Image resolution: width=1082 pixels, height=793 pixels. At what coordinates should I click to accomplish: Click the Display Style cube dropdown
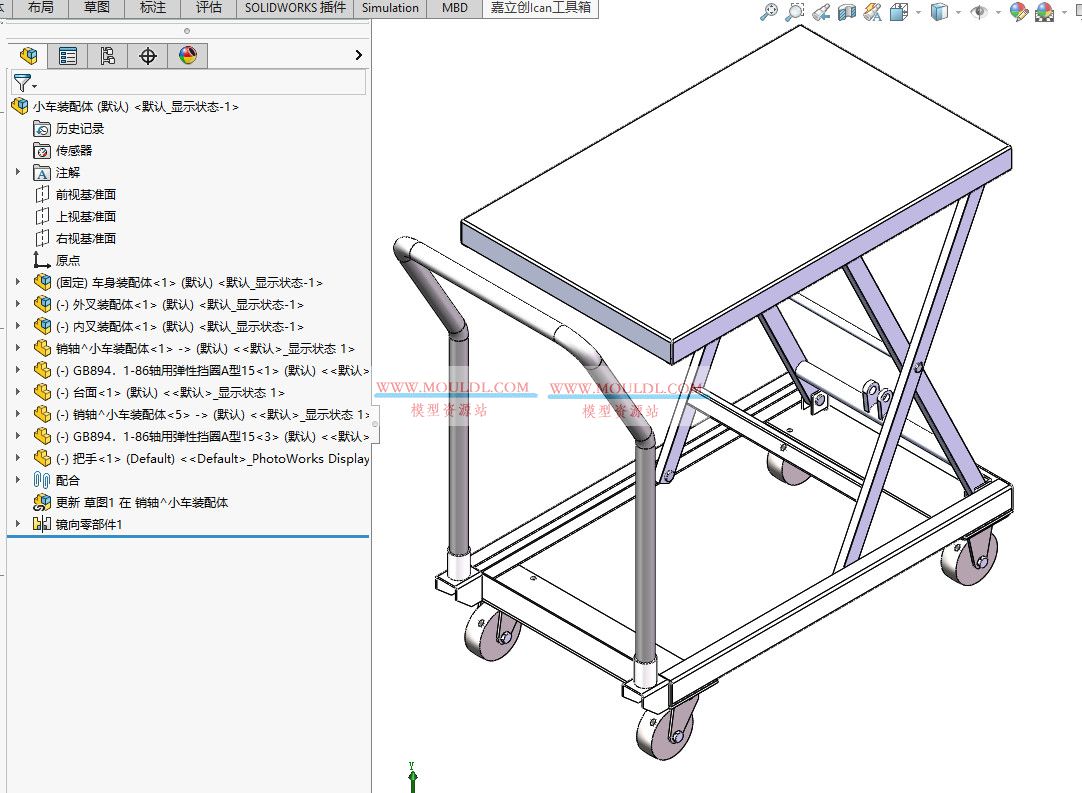[x=957, y=12]
